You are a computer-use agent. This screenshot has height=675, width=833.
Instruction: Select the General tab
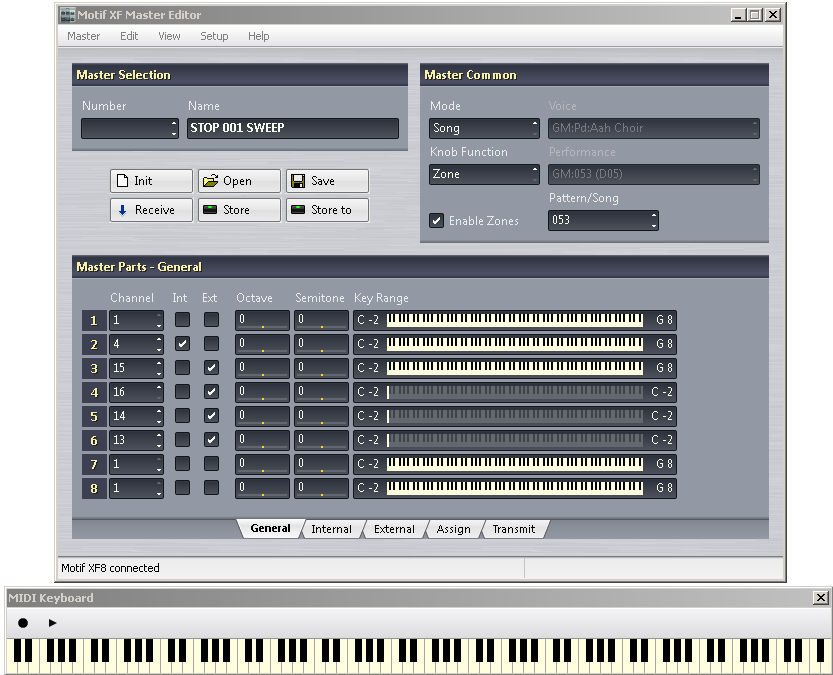(x=270, y=528)
